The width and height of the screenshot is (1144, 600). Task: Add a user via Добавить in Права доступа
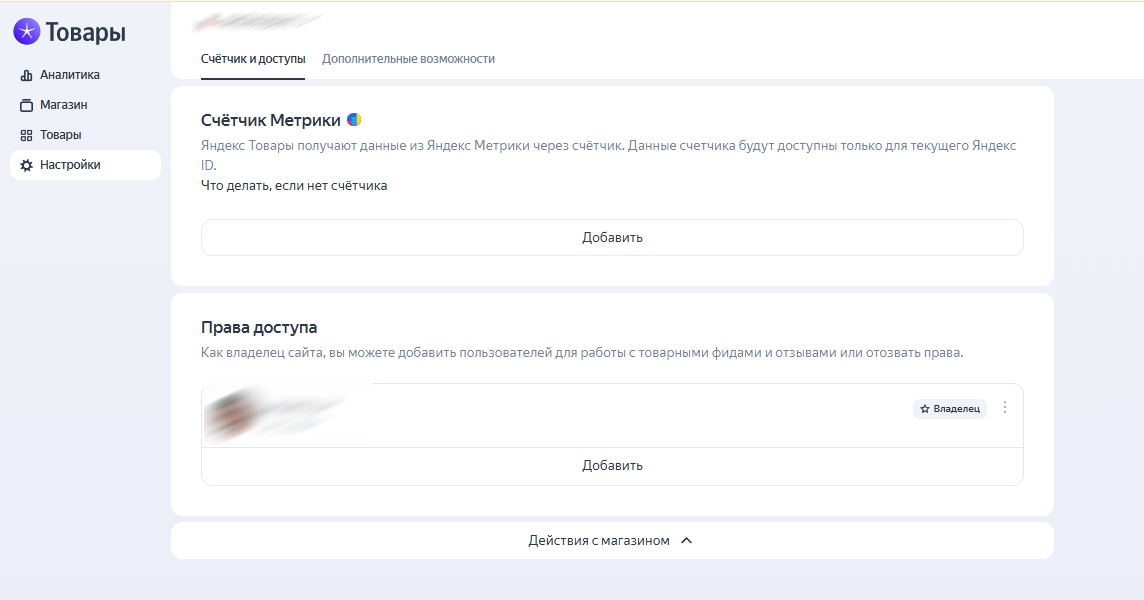(x=612, y=466)
